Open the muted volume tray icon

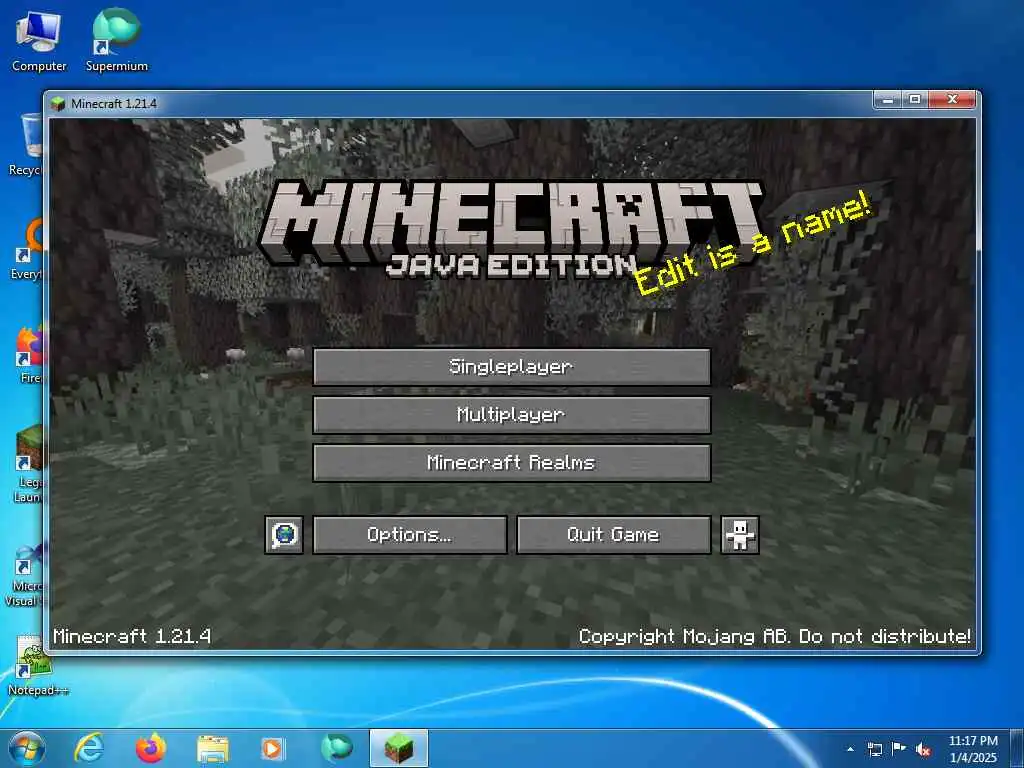[x=923, y=749]
